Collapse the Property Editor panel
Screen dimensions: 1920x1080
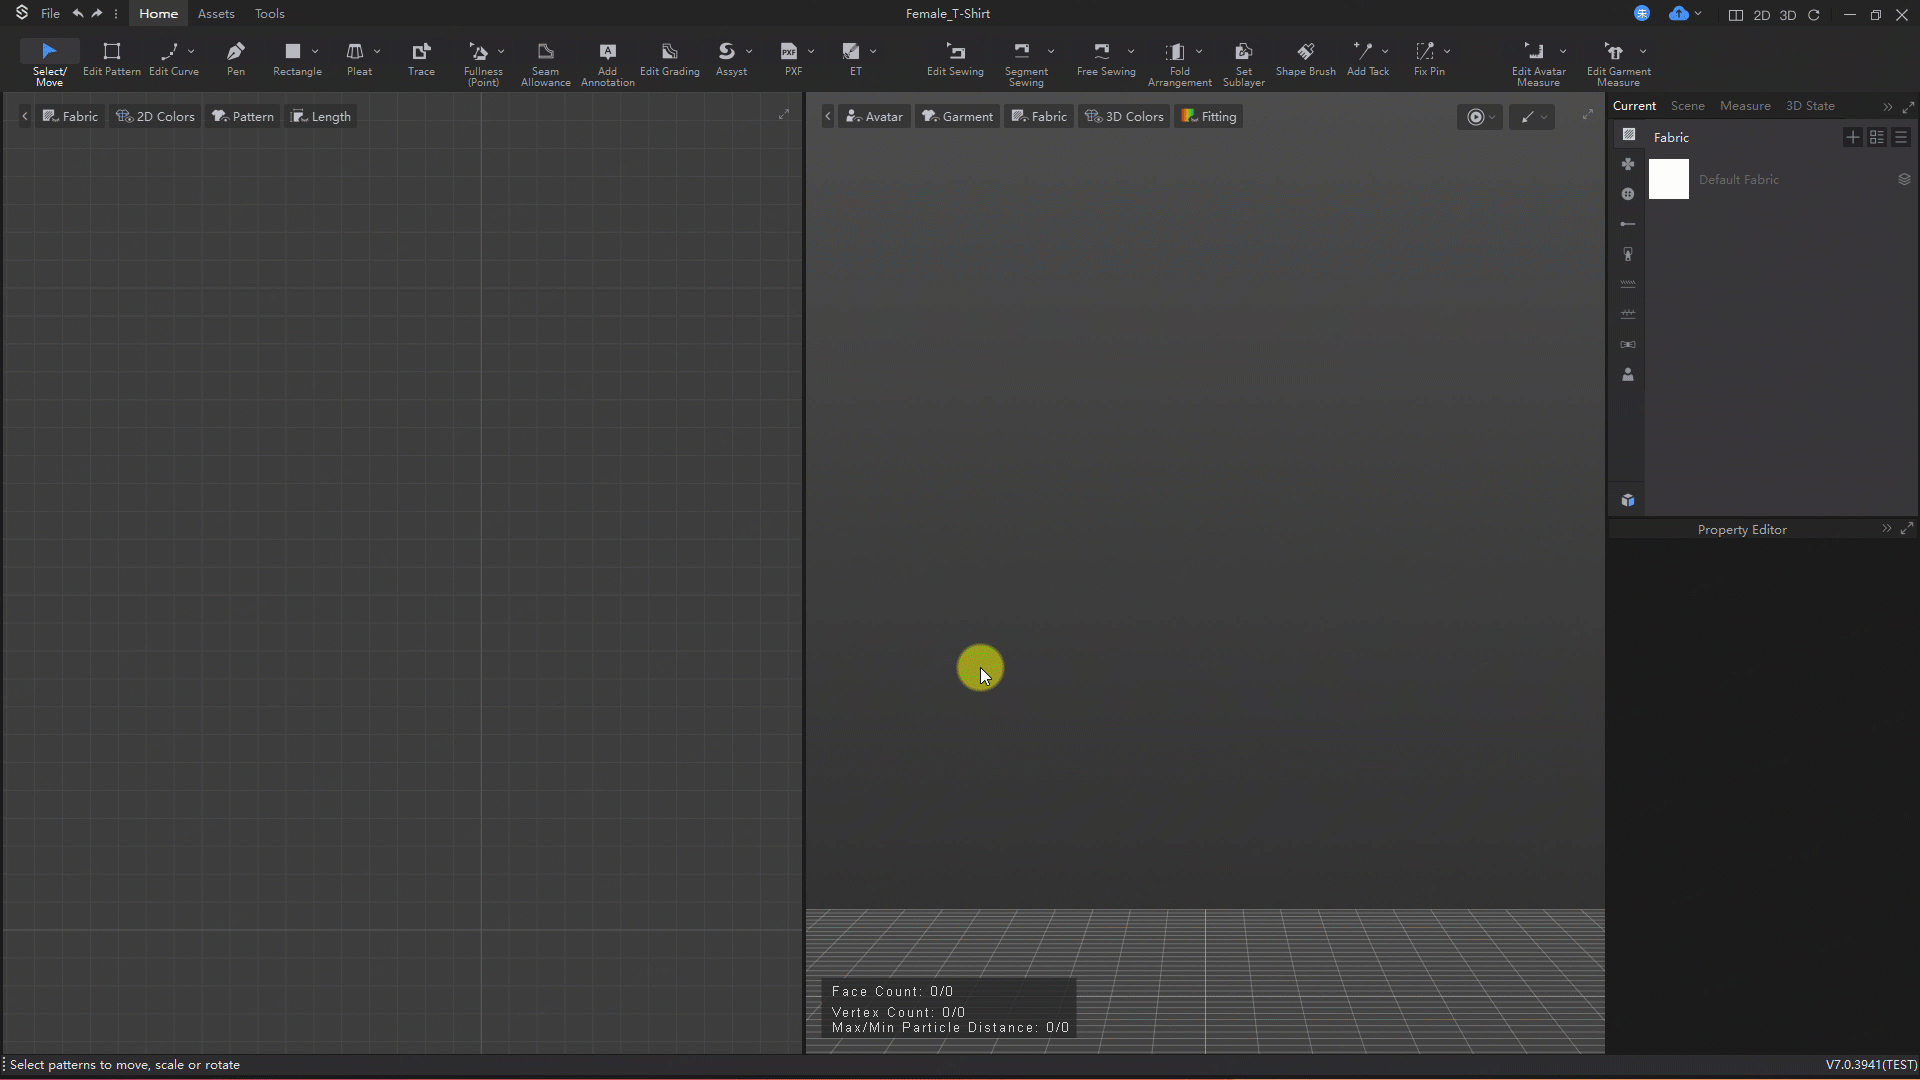1886,528
